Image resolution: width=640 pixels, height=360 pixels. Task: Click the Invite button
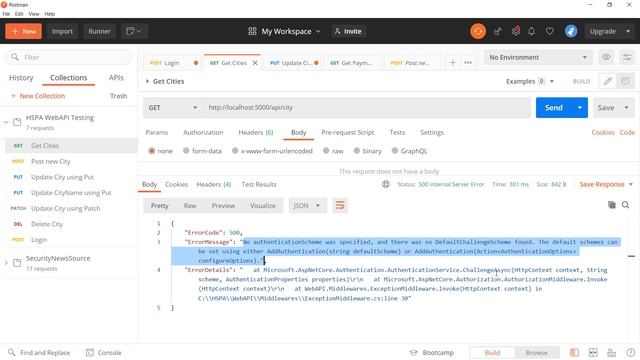(349, 31)
